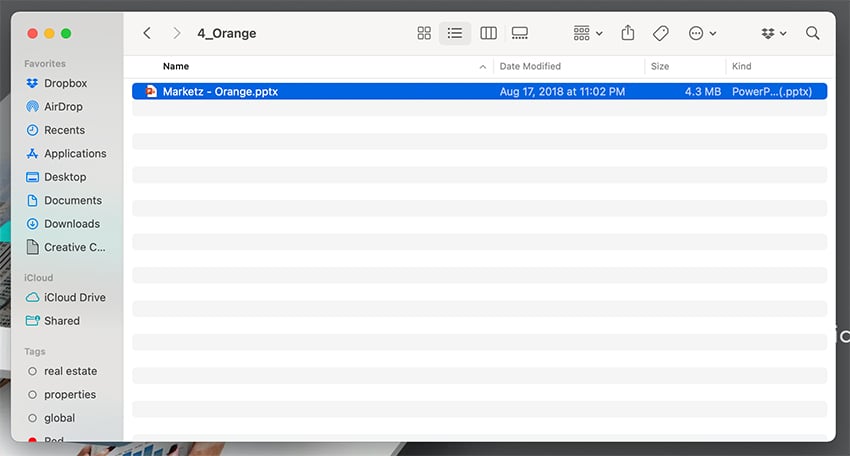
Task: Switch to list view
Action: (x=455, y=33)
